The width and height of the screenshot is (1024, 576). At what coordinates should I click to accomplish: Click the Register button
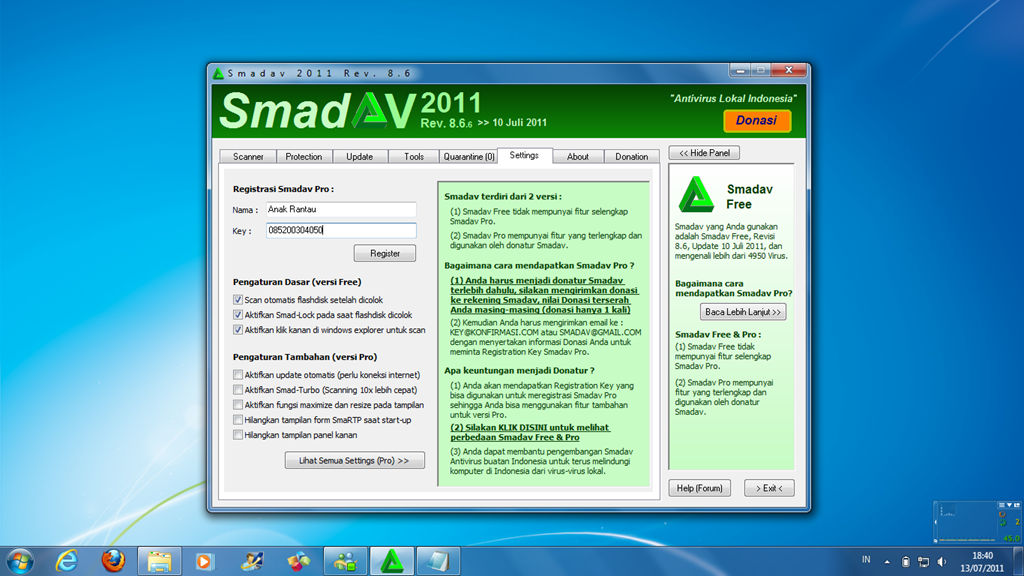(x=385, y=253)
